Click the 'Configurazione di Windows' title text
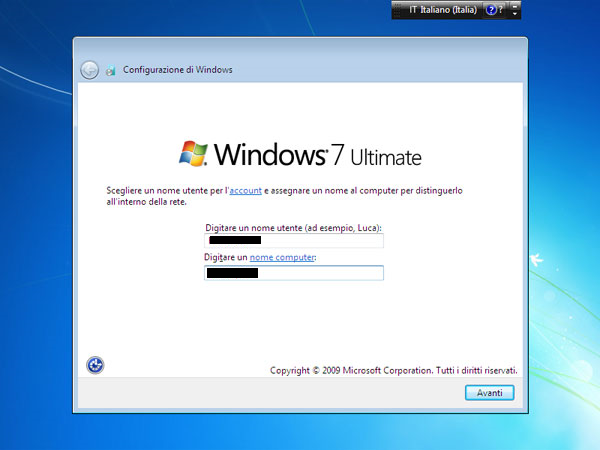This screenshot has width=600, height=450. (178, 70)
